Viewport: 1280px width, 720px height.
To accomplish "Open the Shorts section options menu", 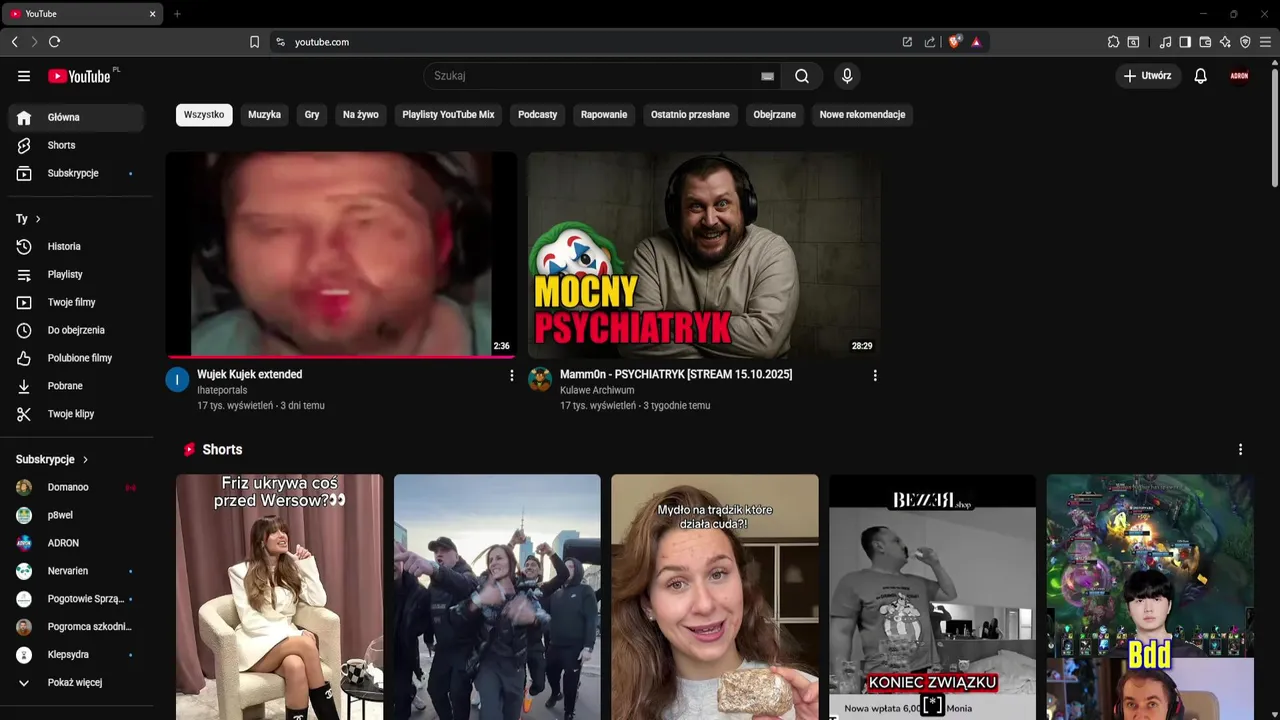I will click(1240, 450).
